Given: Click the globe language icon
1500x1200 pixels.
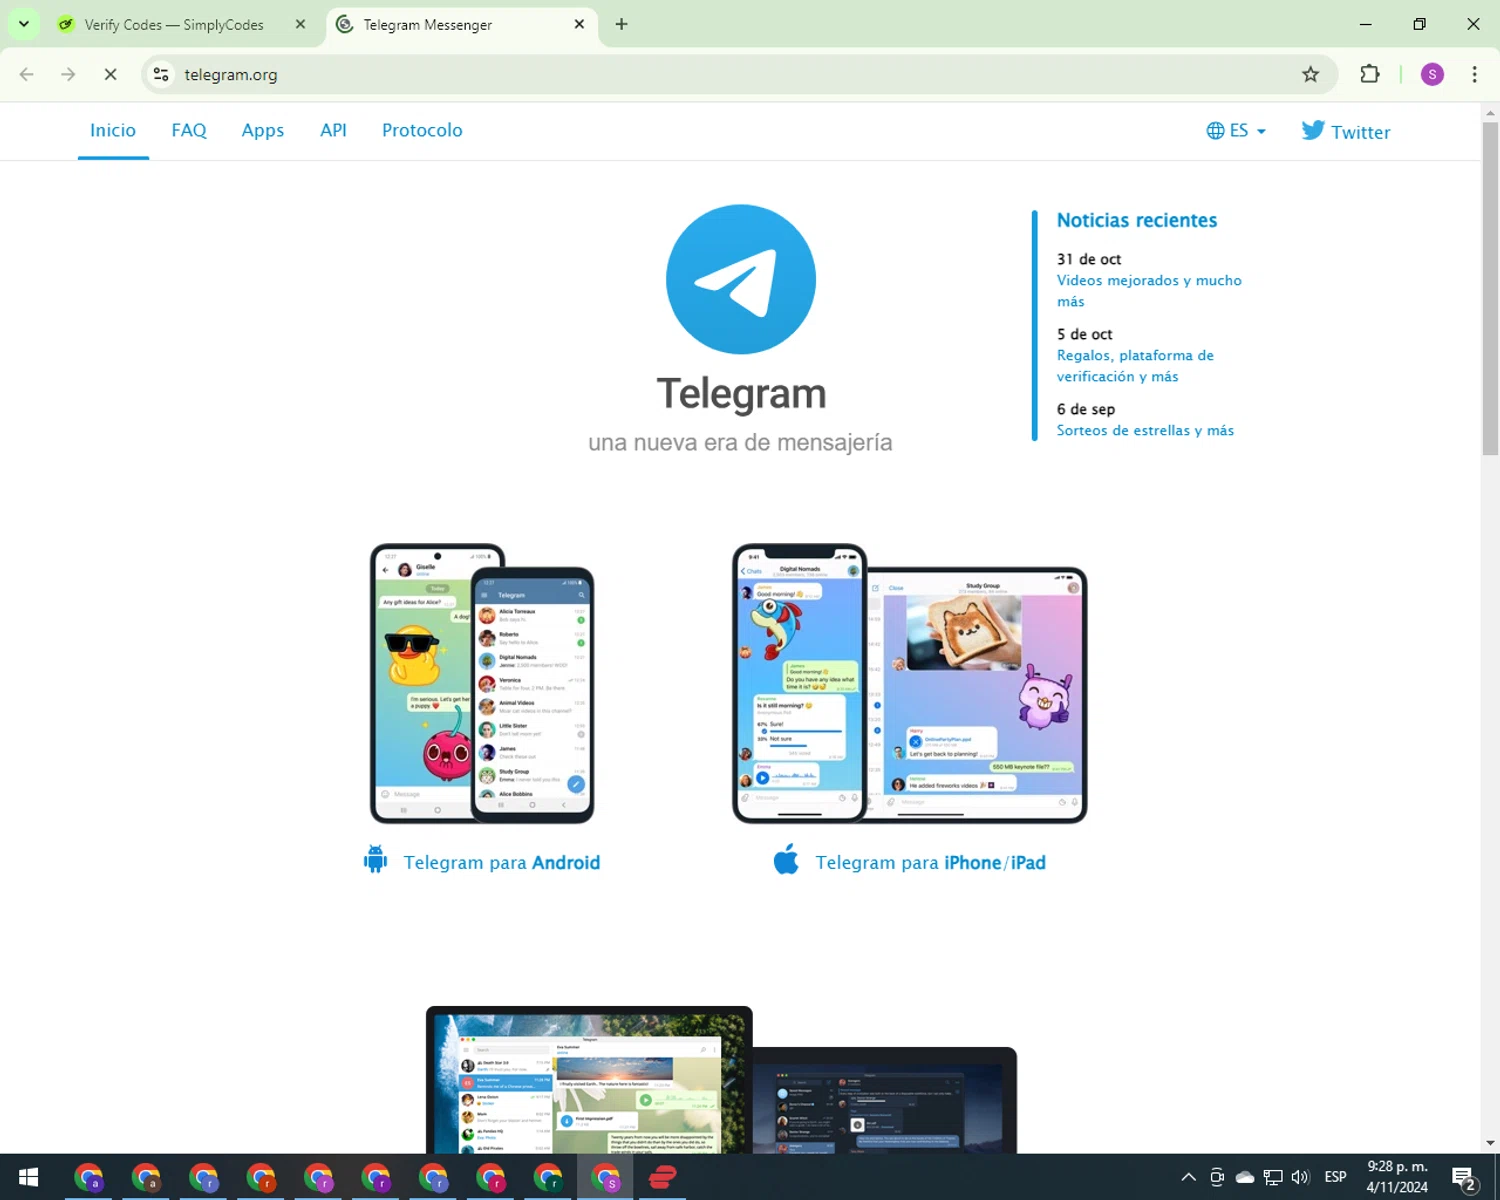Looking at the screenshot, I should 1215,131.
